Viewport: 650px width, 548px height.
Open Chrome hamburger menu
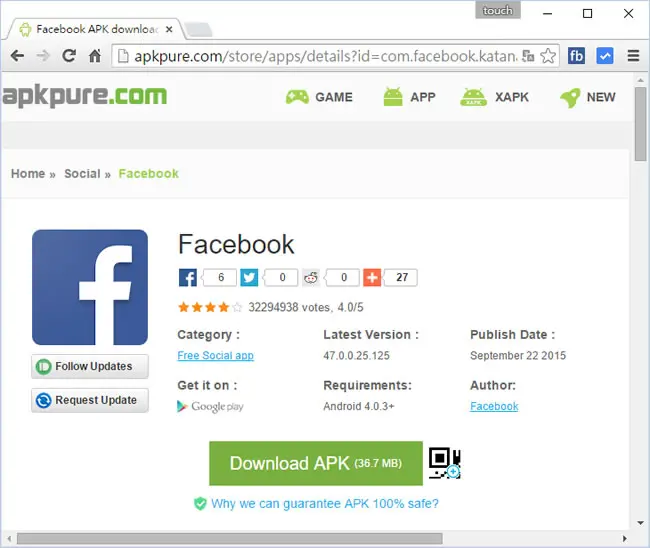click(x=633, y=56)
